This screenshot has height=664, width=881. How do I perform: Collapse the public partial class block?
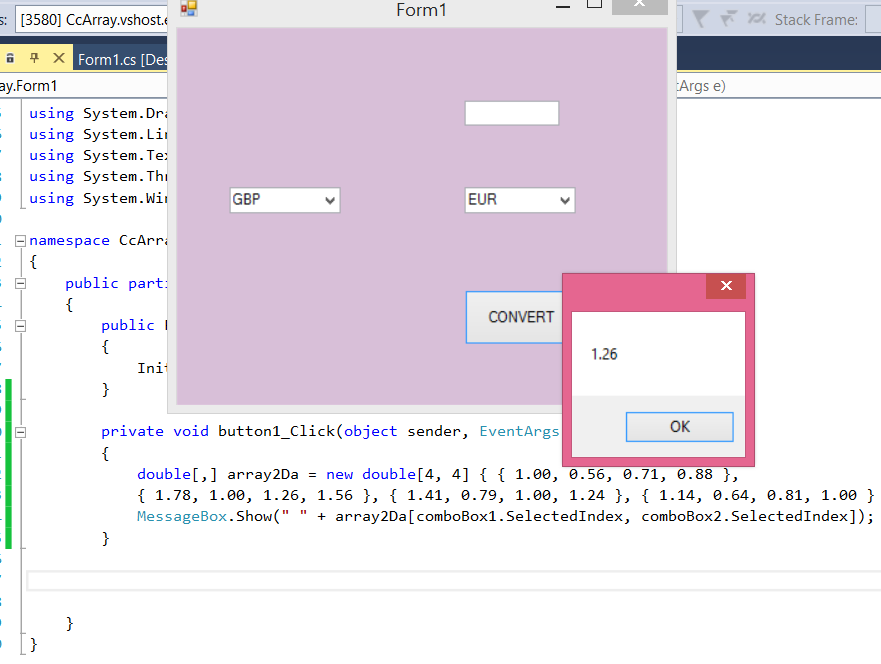[x=20, y=283]
